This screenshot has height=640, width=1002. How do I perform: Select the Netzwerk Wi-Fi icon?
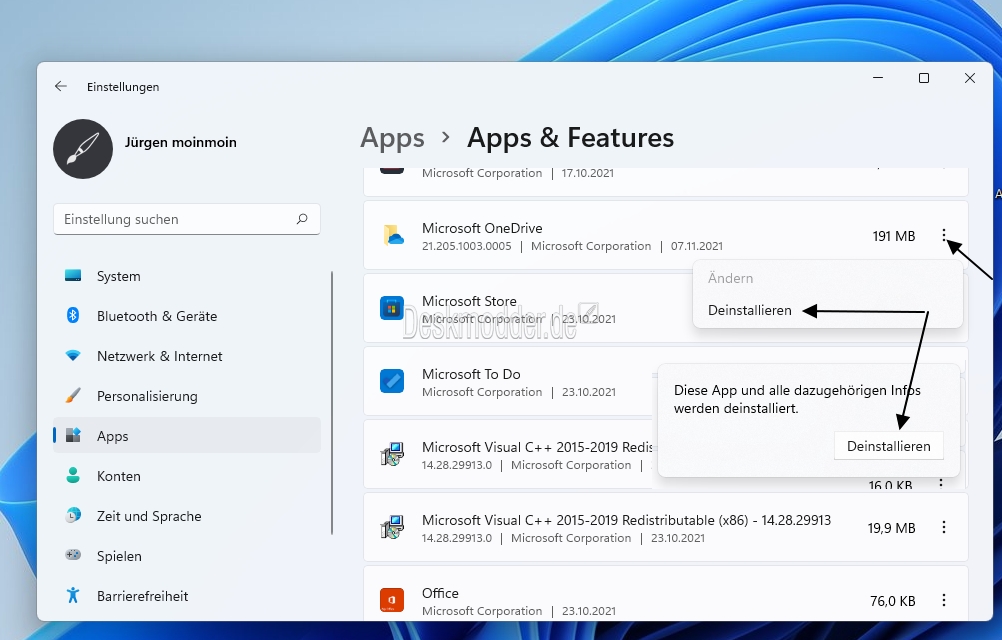(73, 356)
